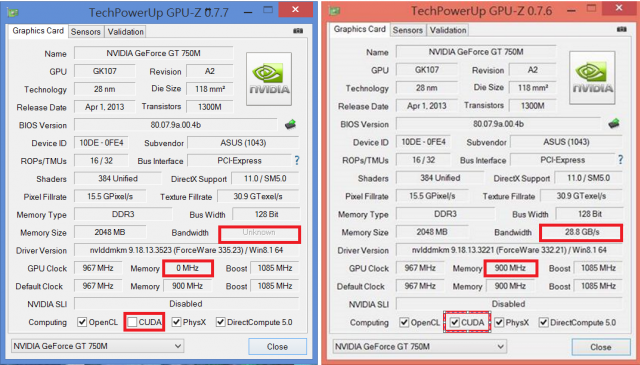Click Subvendor 'ASUS (1043)' in GPU-Z 0.7.6
This screenshot has width=640, height=365.
(x=567, y=142)
